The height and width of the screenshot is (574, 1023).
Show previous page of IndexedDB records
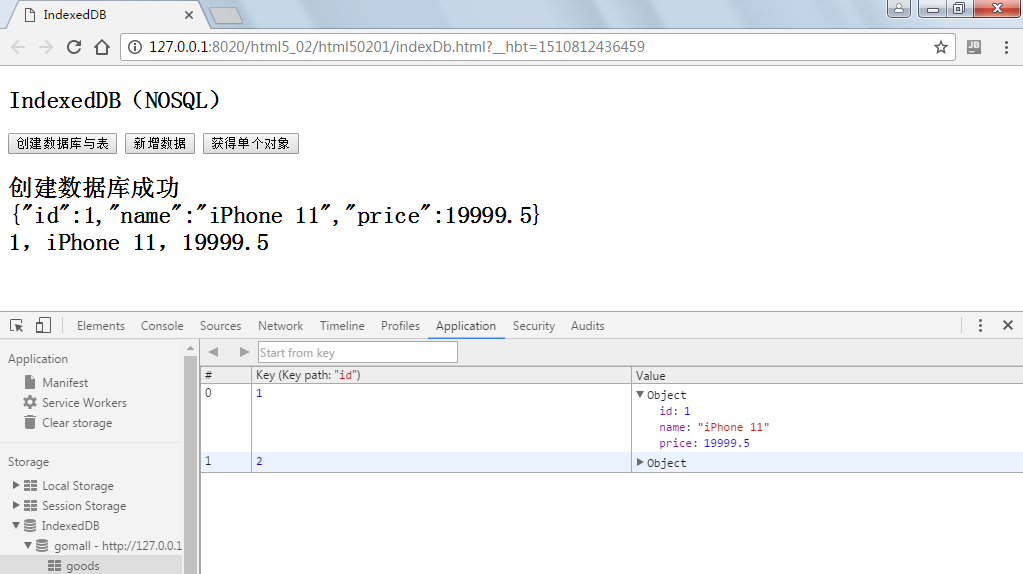pos(213,352)
